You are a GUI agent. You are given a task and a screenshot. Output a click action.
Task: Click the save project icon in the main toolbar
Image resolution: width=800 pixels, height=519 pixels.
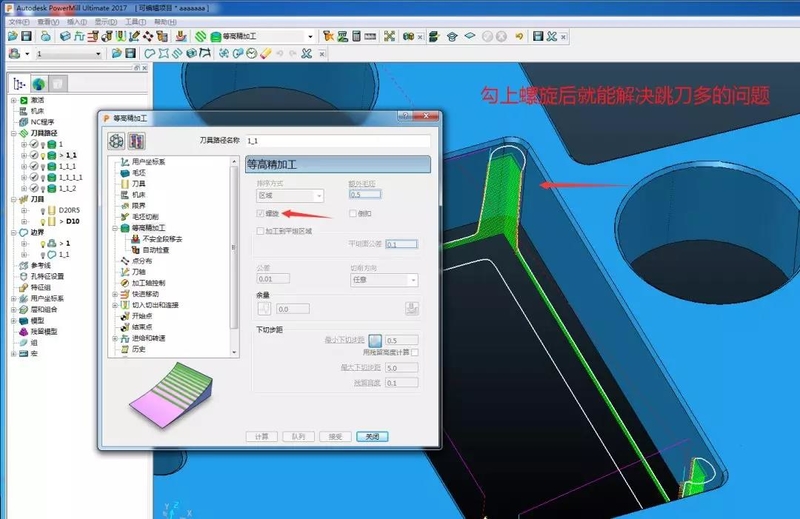[x=27, y=36]
